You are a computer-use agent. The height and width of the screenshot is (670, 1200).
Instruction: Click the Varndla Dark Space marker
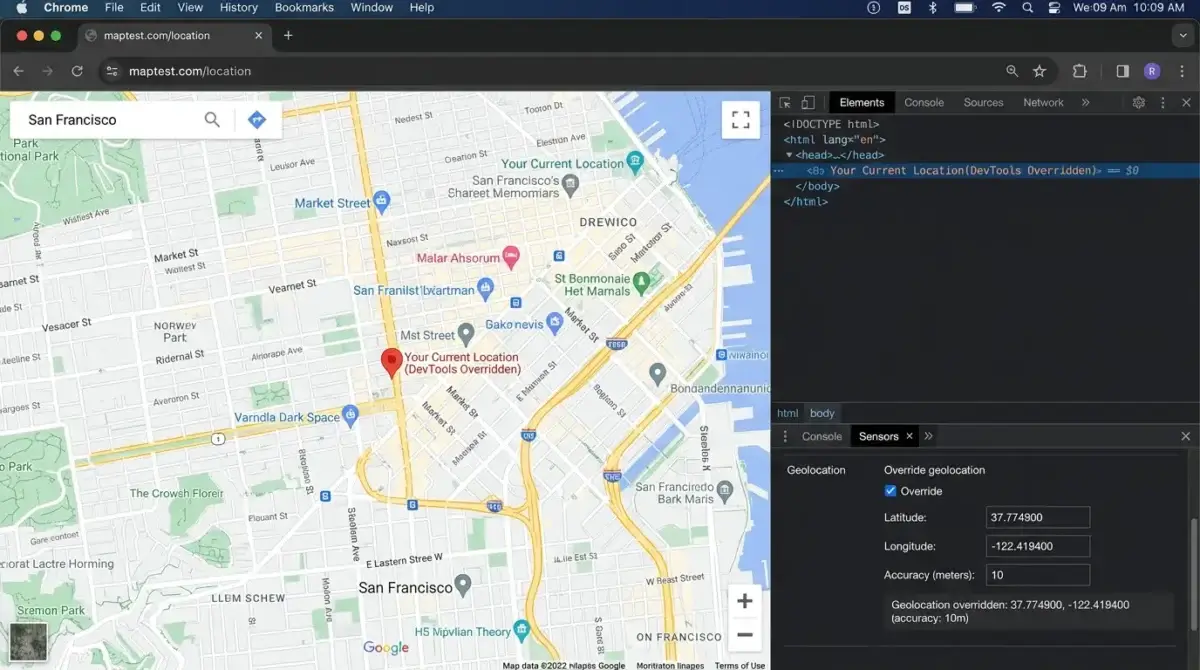(x=349, y=415)
